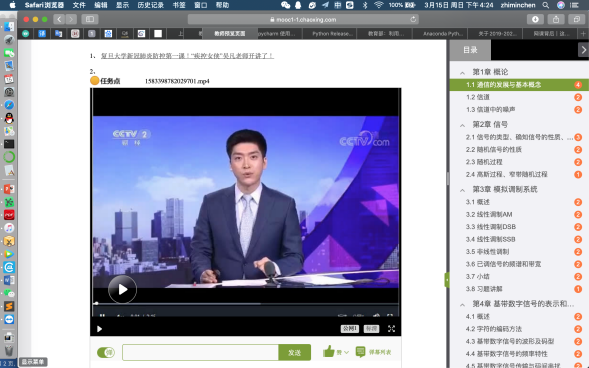Open the dropdown arrow next to 赞
The height and width of the screenshot is (368, 589).
tap(346, 352)
